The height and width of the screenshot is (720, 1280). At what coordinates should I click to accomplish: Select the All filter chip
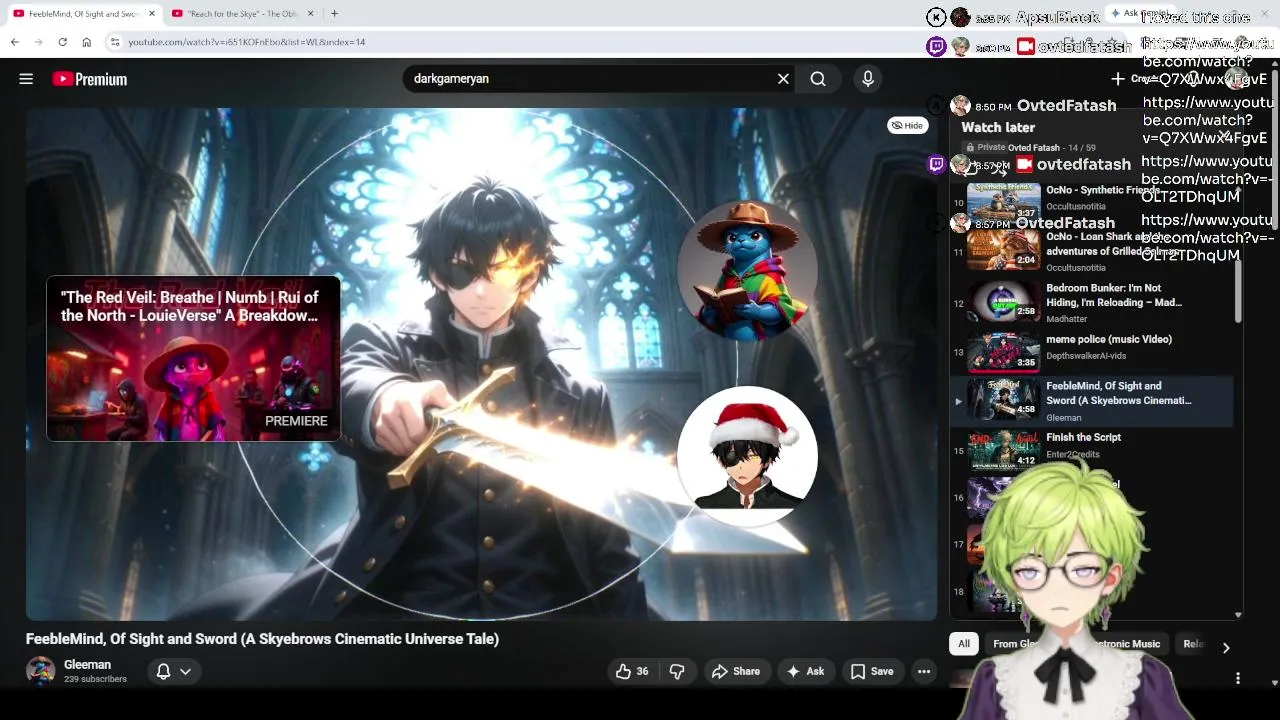coord(964,644)
